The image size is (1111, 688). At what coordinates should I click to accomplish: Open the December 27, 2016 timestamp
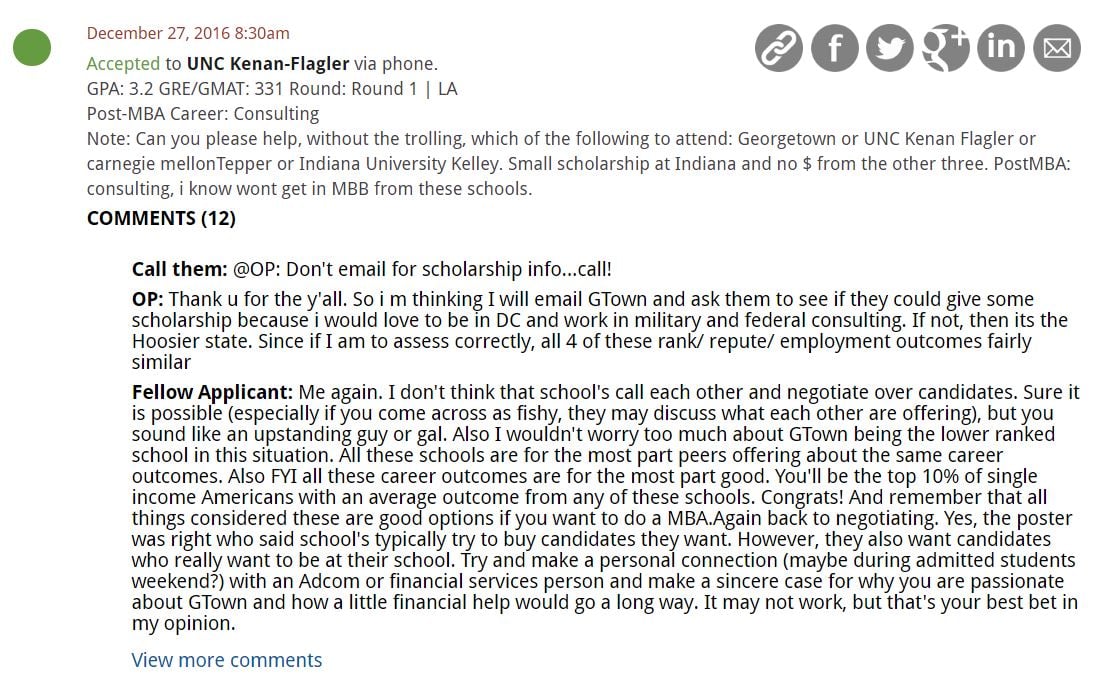pos(188,35)
